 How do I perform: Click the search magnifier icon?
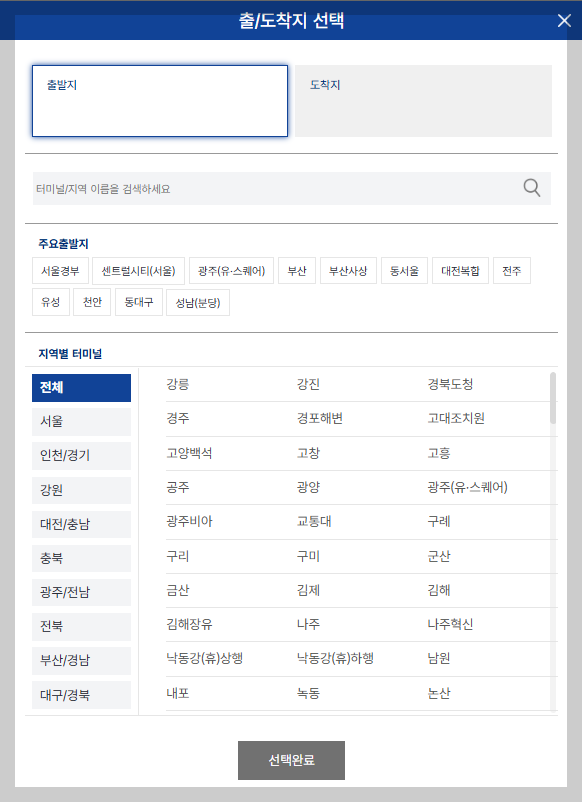531,188
